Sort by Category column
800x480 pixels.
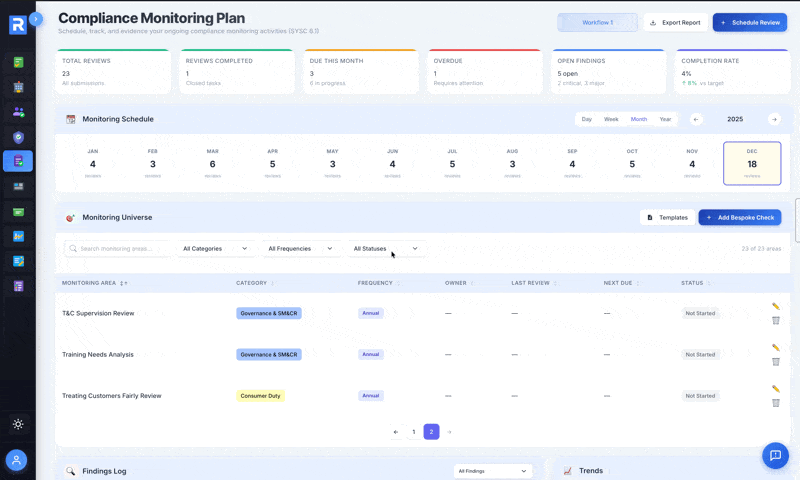255,283
